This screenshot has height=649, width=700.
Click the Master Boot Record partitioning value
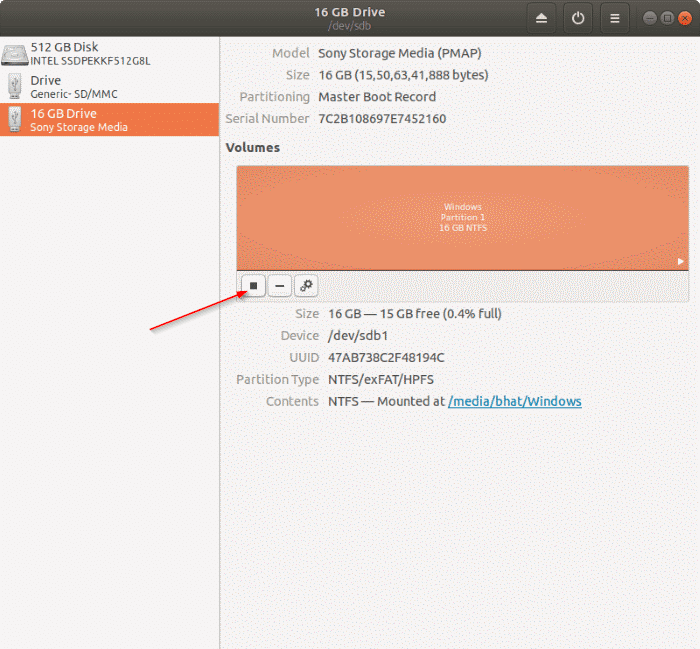pyautogui.click(x=377, y=97)
